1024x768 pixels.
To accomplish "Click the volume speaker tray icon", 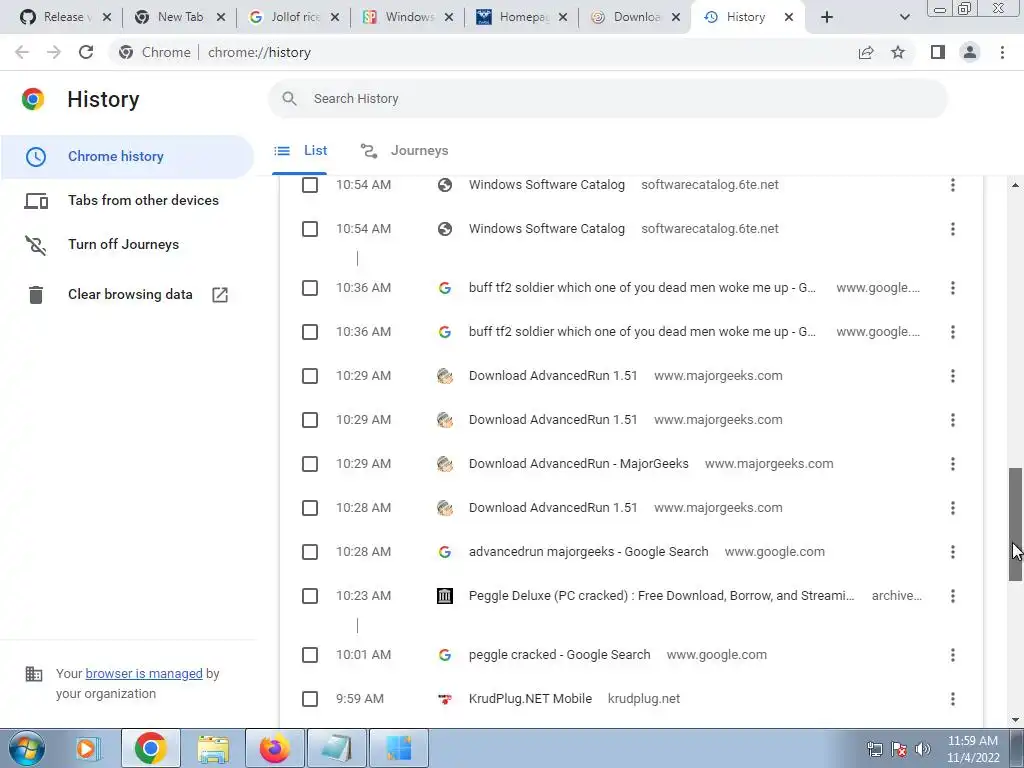I will coord(922,749).
